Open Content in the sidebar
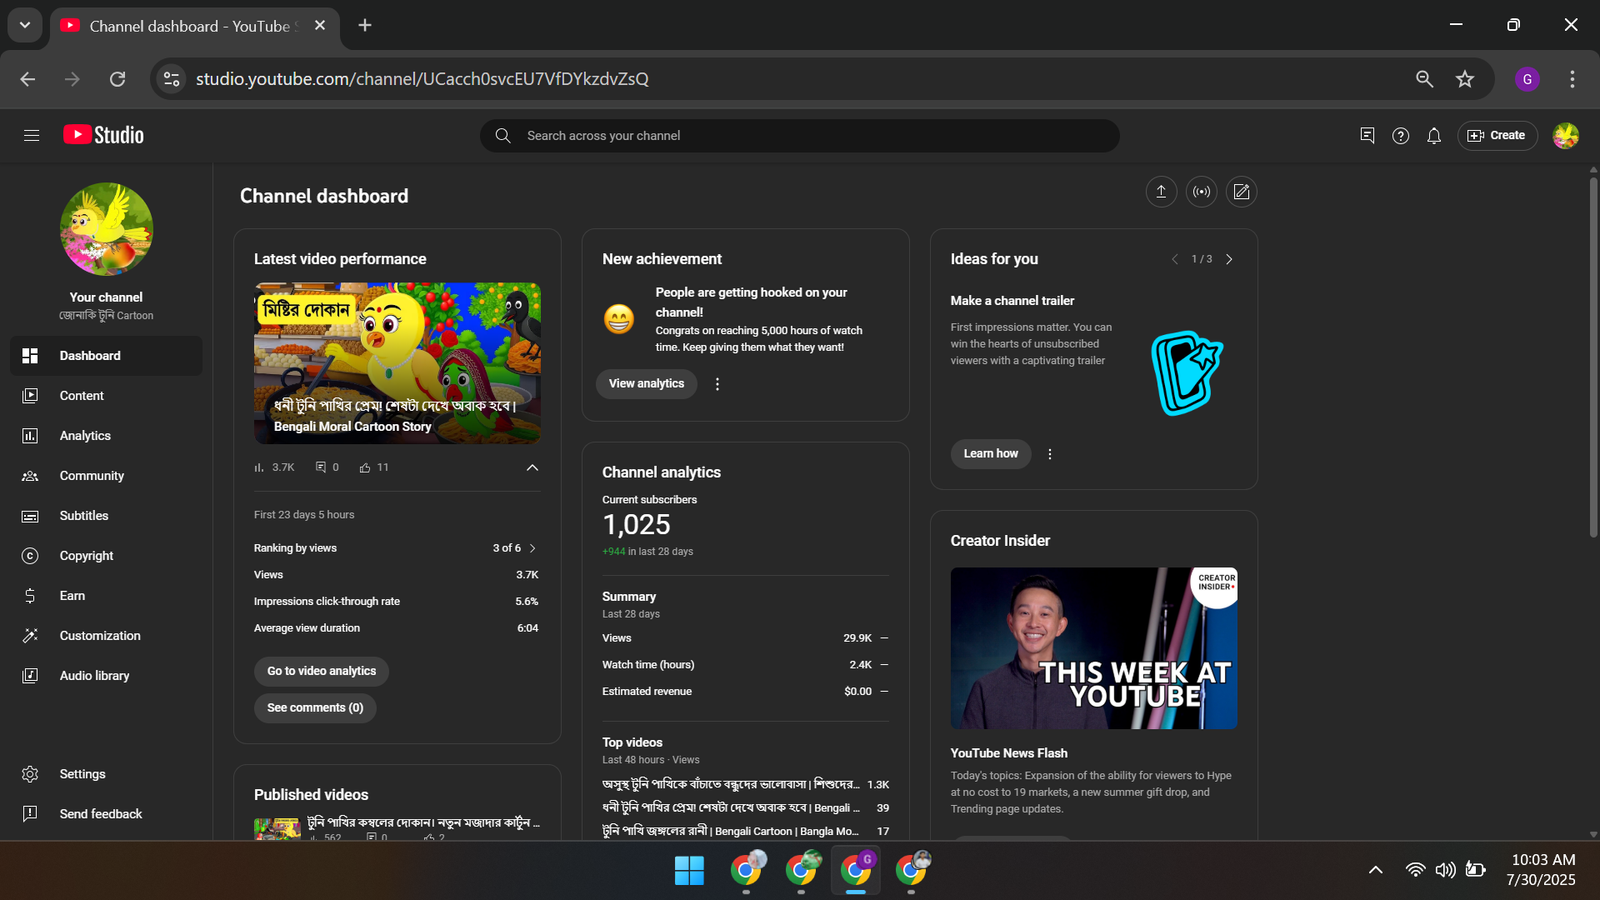This screenshot has height=900, width=1600. tap(106, 396)
